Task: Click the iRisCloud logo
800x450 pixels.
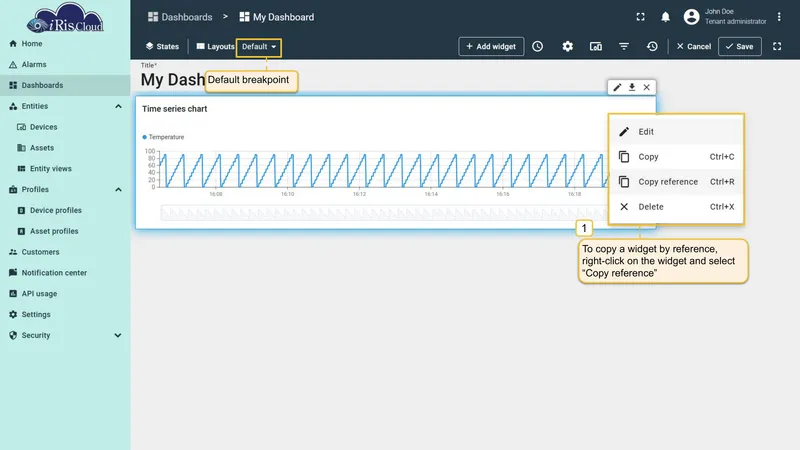Action: (65, 18)
